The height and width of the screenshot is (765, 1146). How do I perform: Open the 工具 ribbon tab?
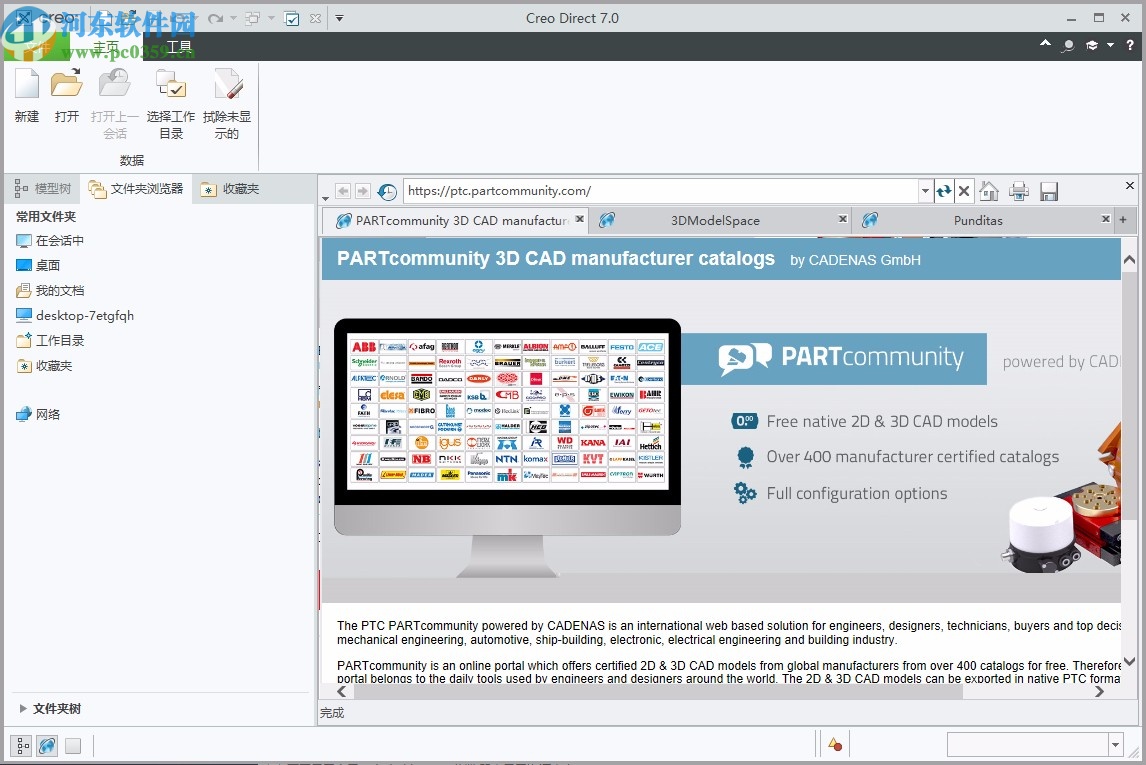[179, 47]
